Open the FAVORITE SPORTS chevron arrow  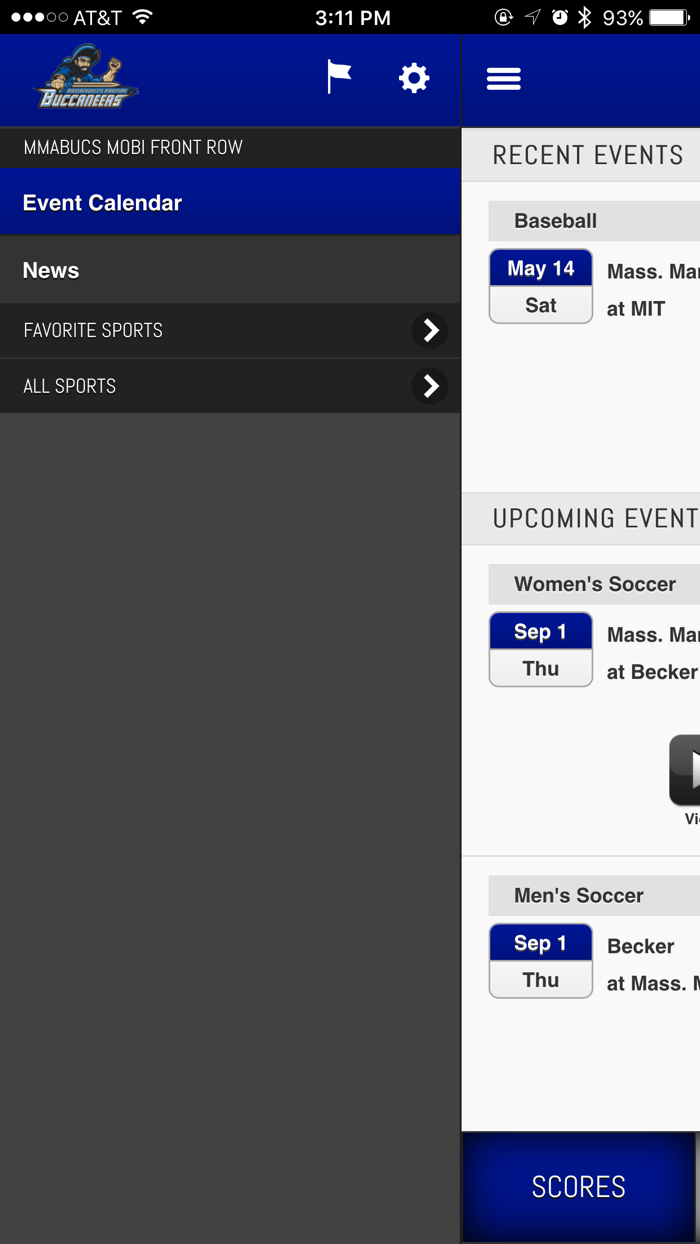click(x=430, y=331)
